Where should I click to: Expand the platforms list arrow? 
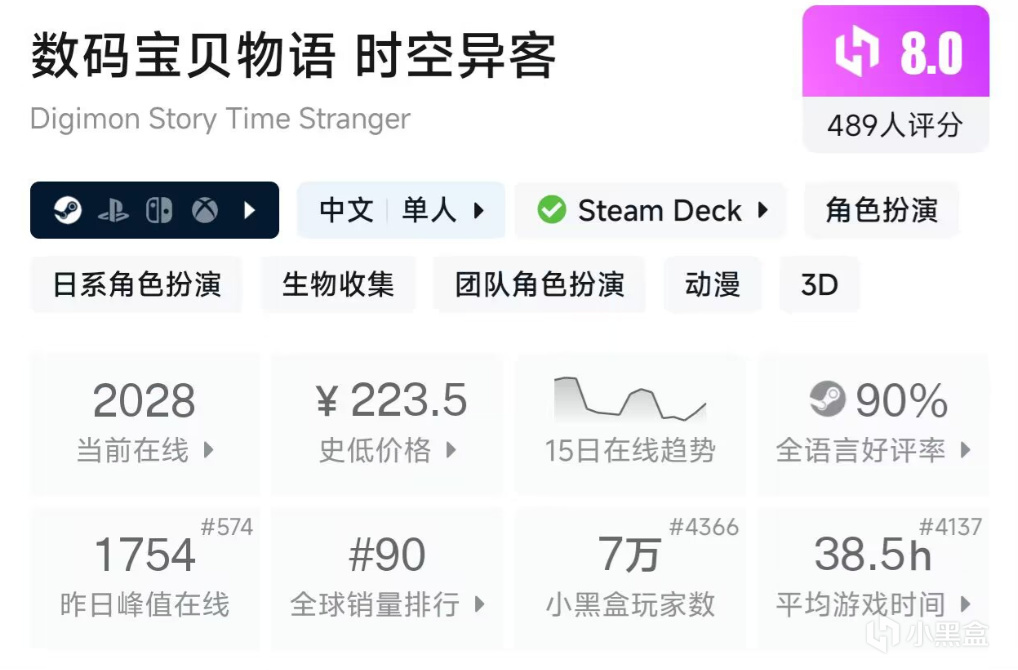(250, 211)
